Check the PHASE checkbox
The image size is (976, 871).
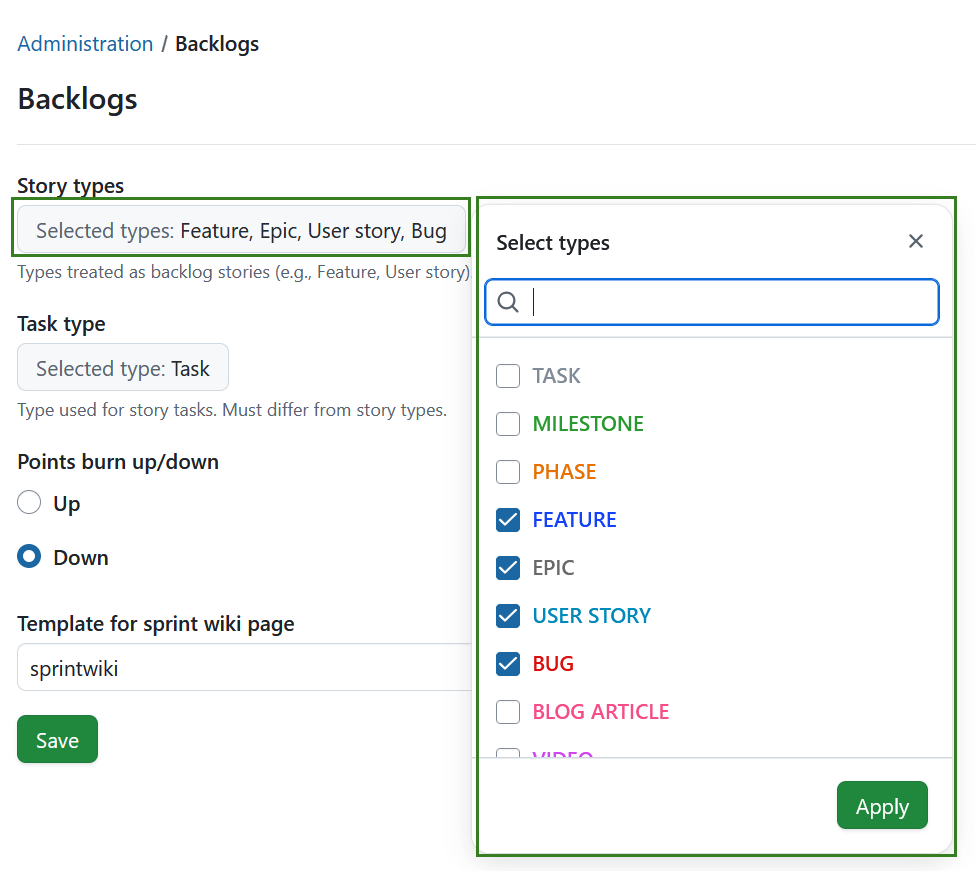point(508,471)
